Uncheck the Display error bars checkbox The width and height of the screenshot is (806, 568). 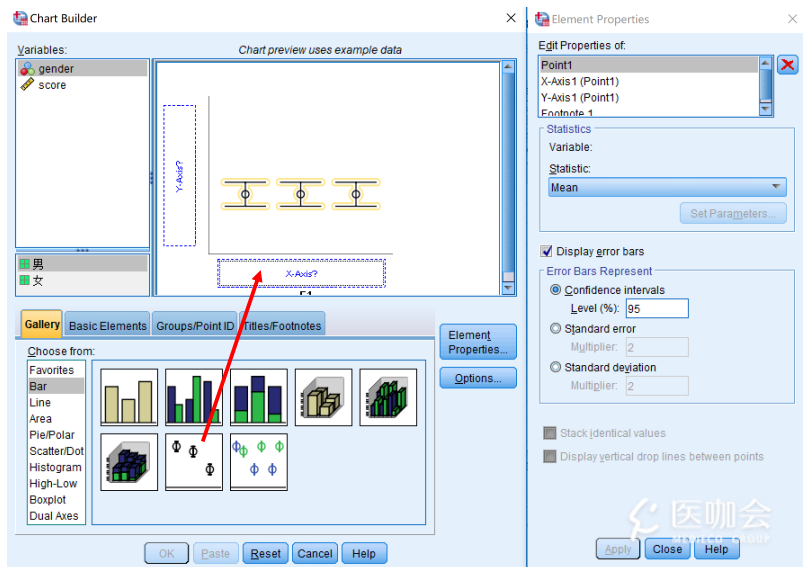[547, 251]
